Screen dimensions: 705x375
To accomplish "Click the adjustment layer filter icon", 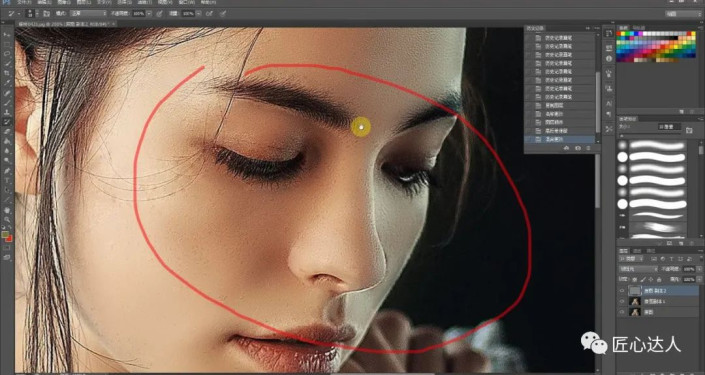I will tap(663, 259).
